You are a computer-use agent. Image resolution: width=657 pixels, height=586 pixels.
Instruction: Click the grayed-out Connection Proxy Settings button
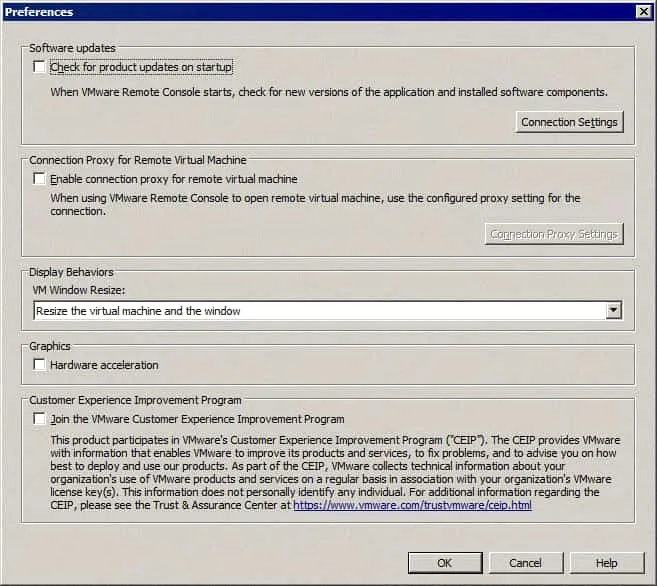point(554,234)
